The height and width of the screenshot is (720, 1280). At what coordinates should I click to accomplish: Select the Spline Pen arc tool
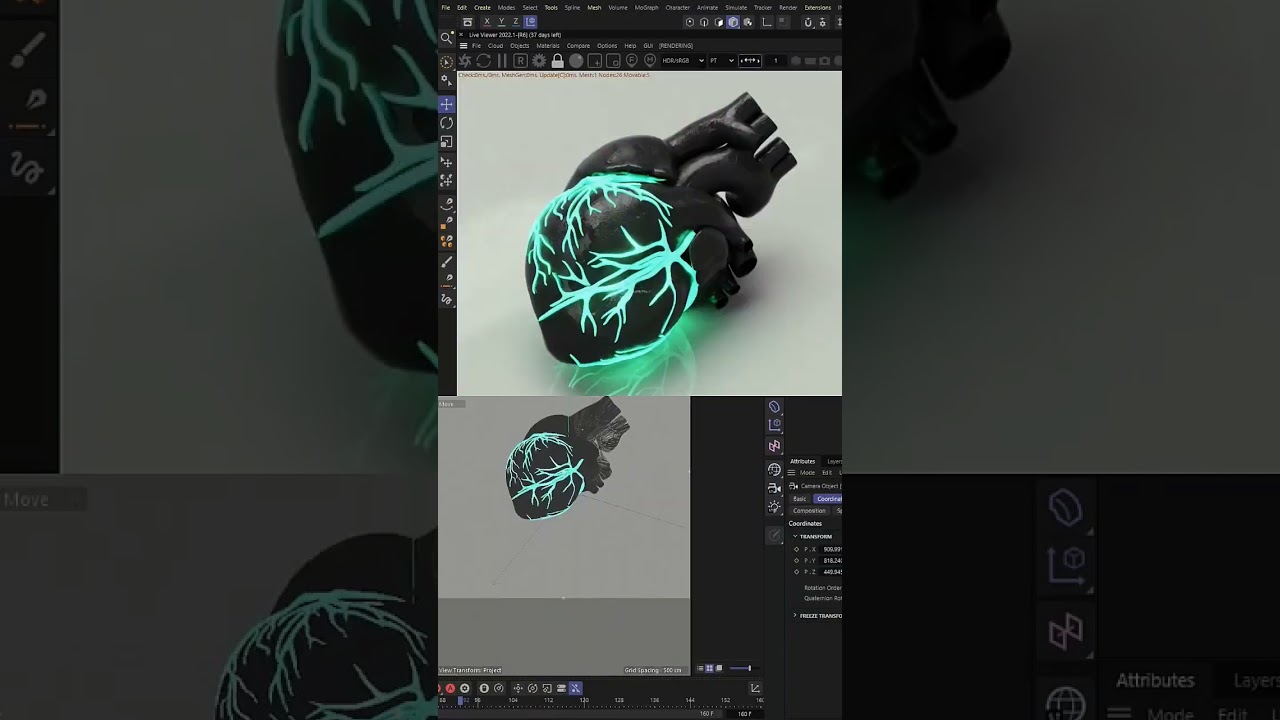(446, 203)
